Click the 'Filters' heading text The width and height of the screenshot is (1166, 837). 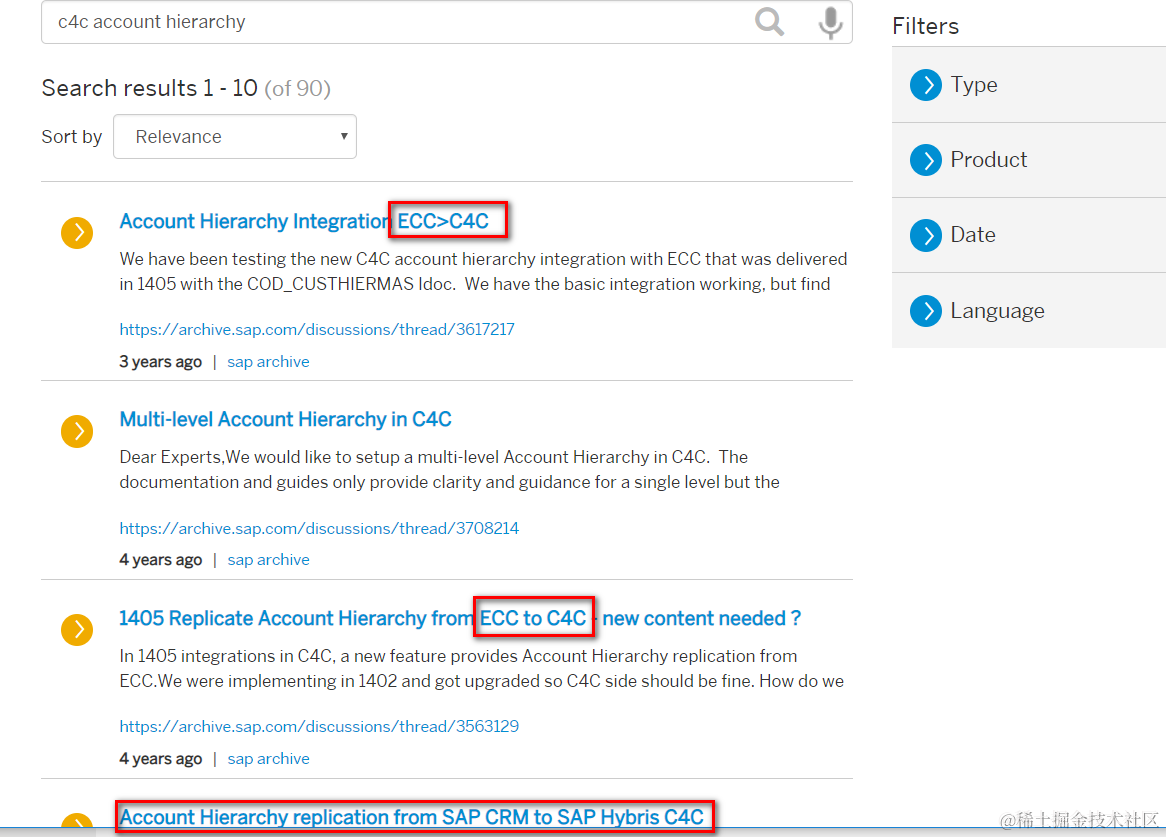coord(926,26)
